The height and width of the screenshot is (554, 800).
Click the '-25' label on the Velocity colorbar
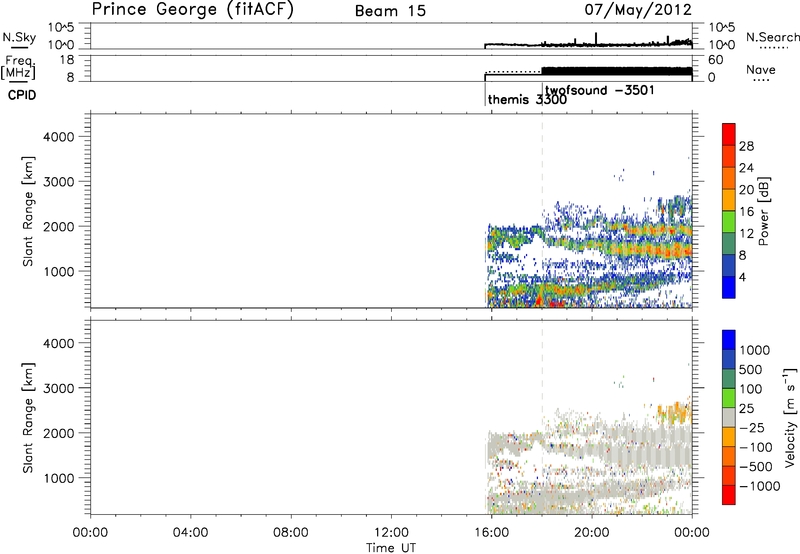tap(752, 427)
